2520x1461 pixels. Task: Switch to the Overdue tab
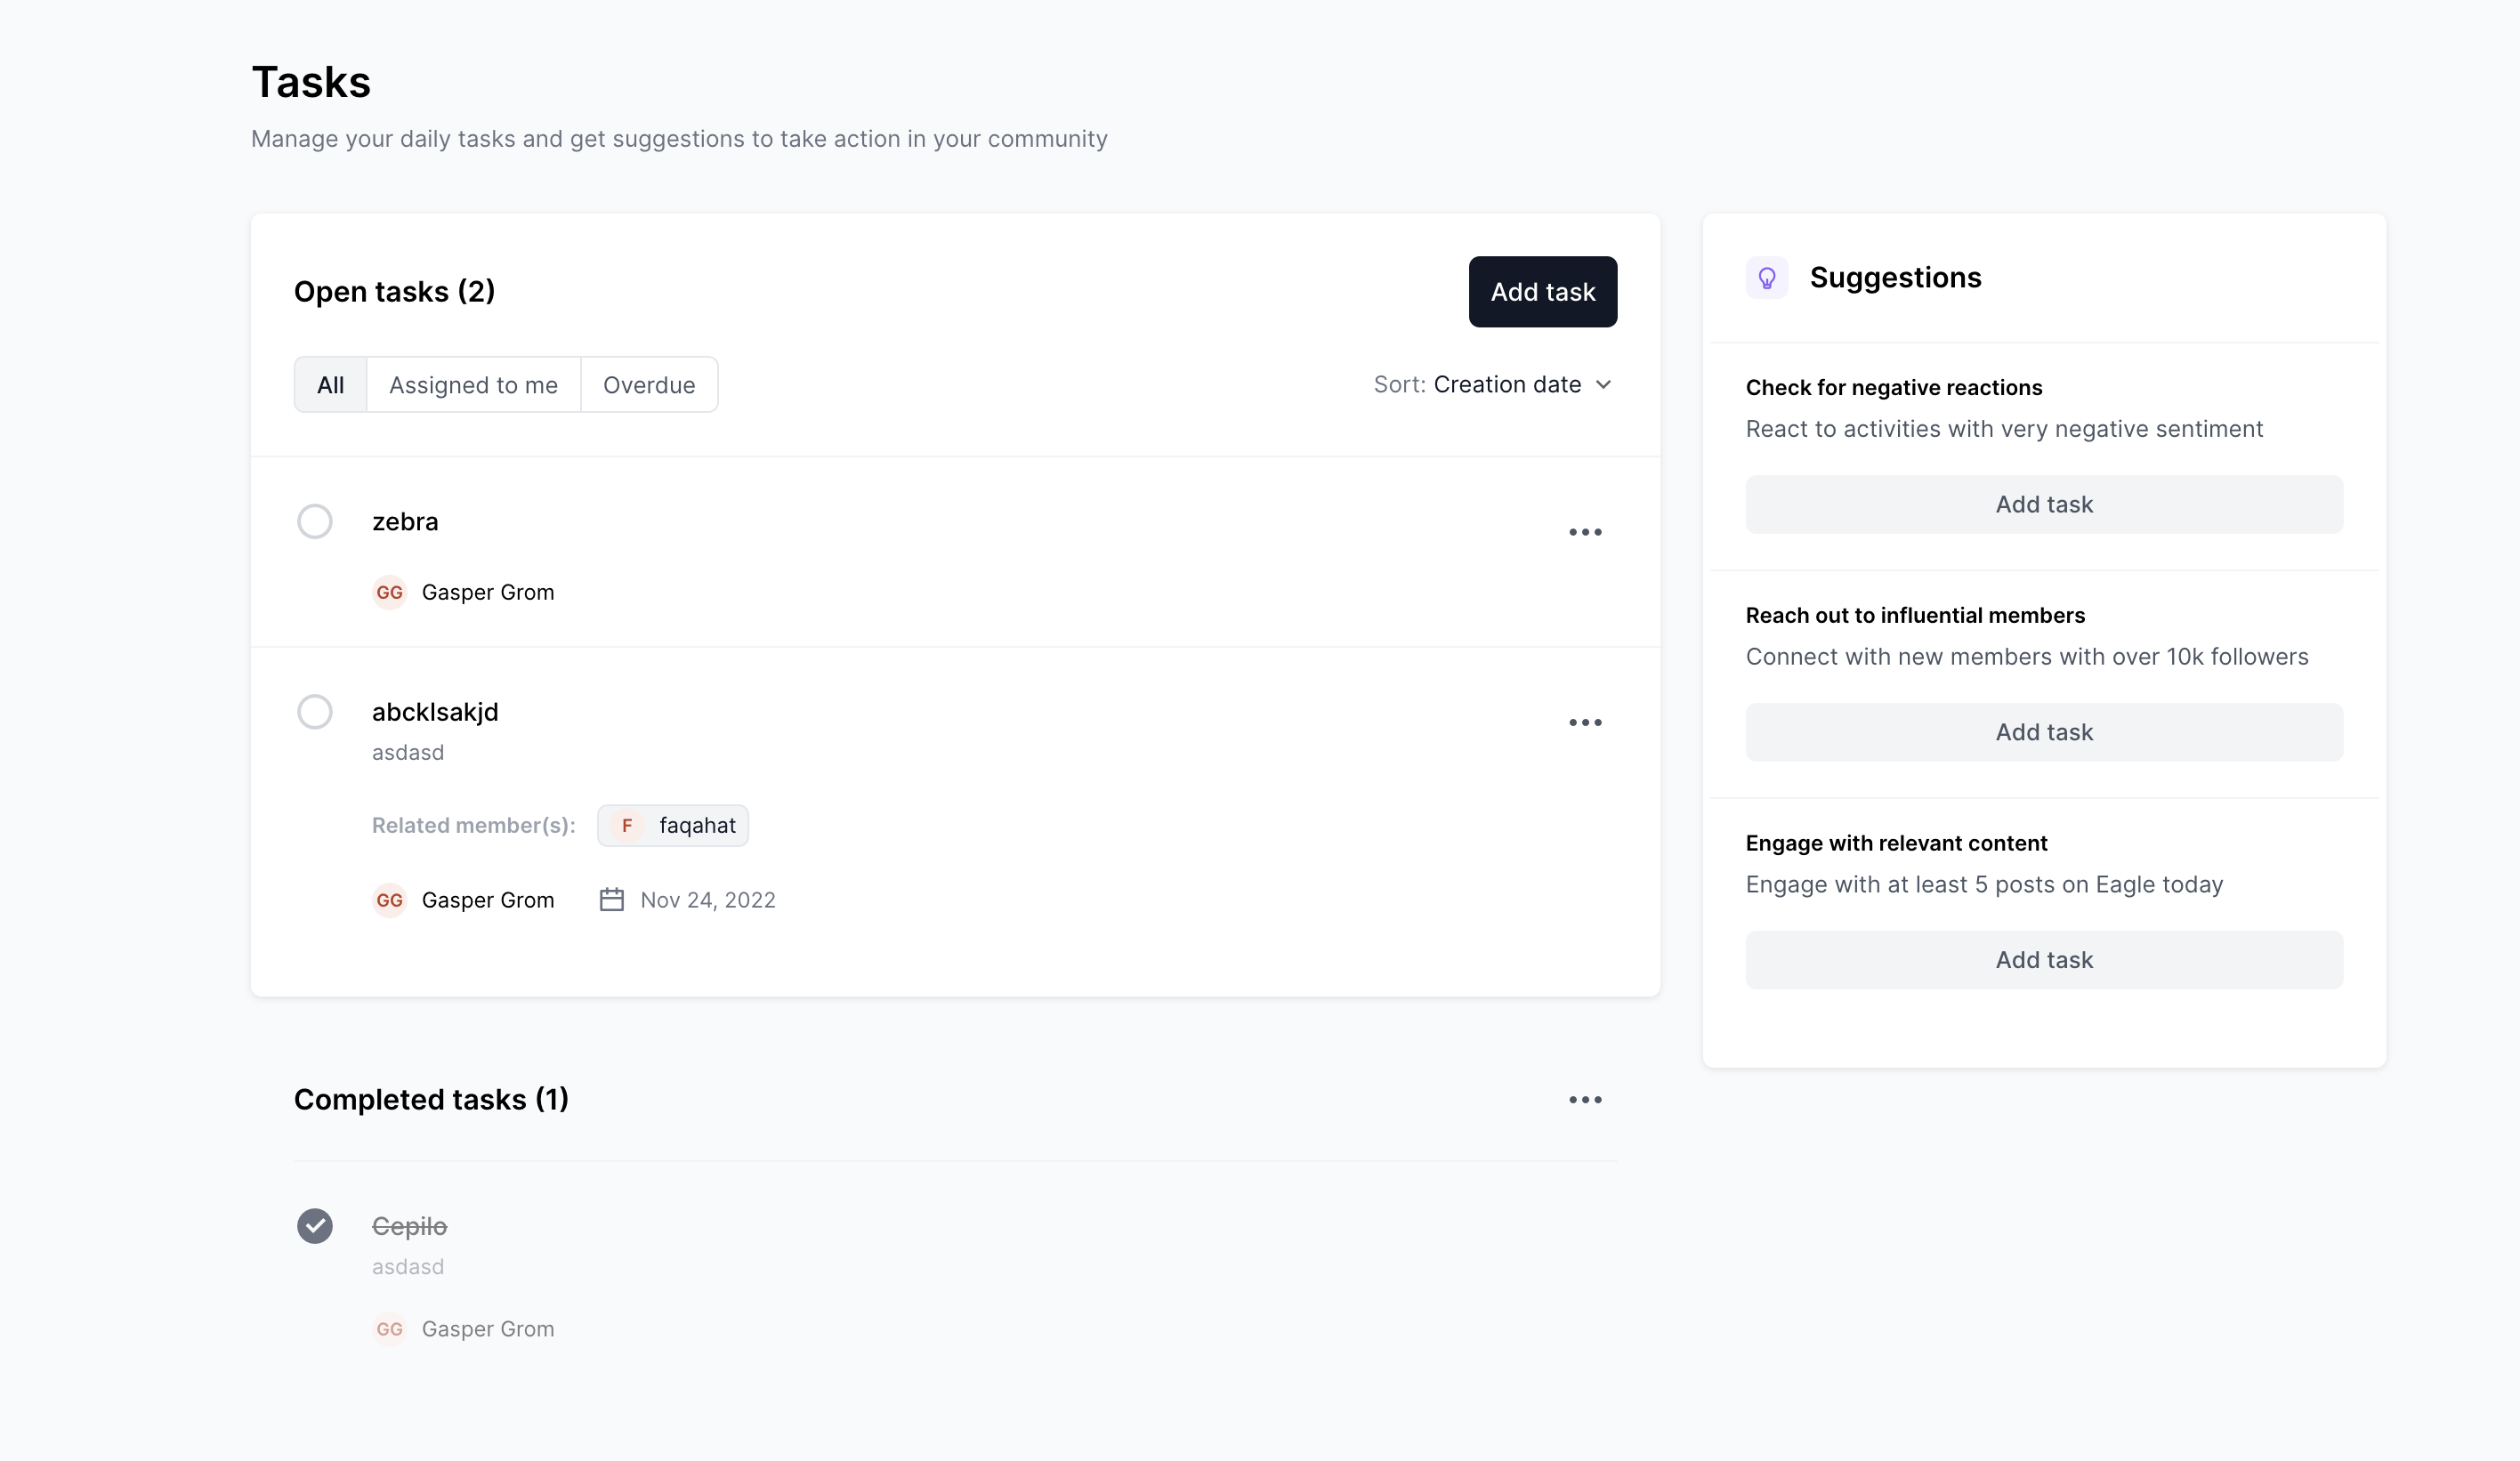648,384
